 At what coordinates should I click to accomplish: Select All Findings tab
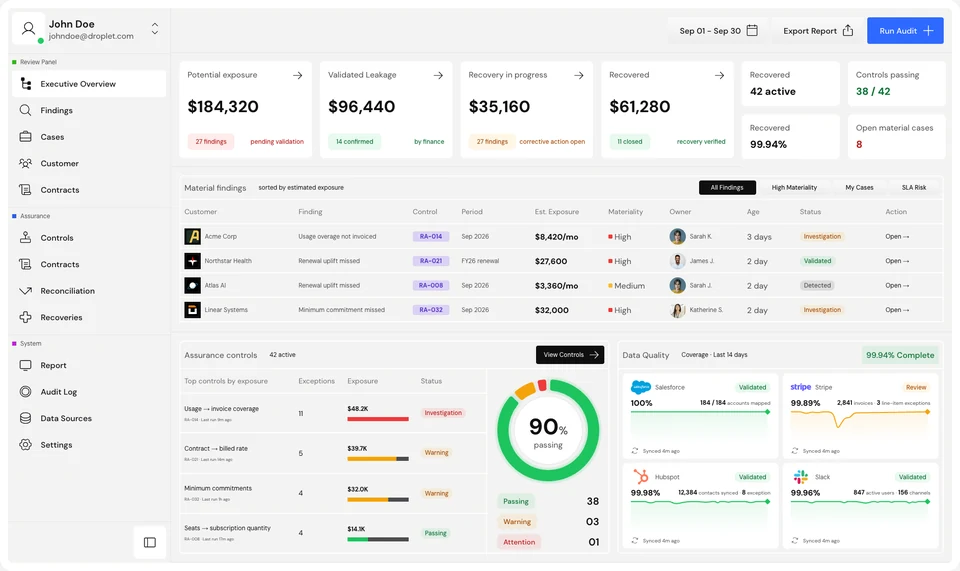(727, 187)
